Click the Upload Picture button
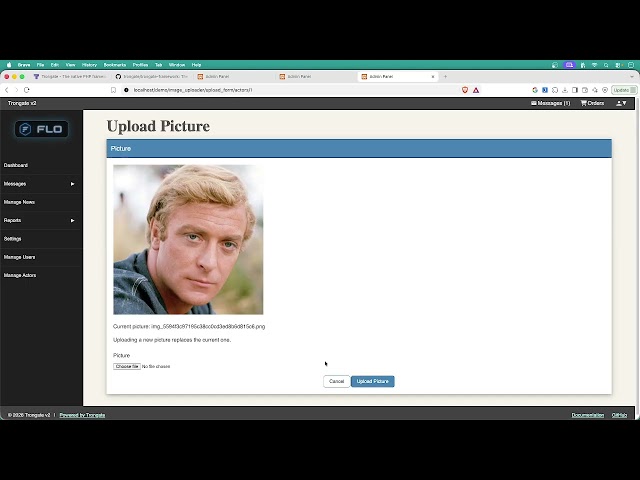 373,381
